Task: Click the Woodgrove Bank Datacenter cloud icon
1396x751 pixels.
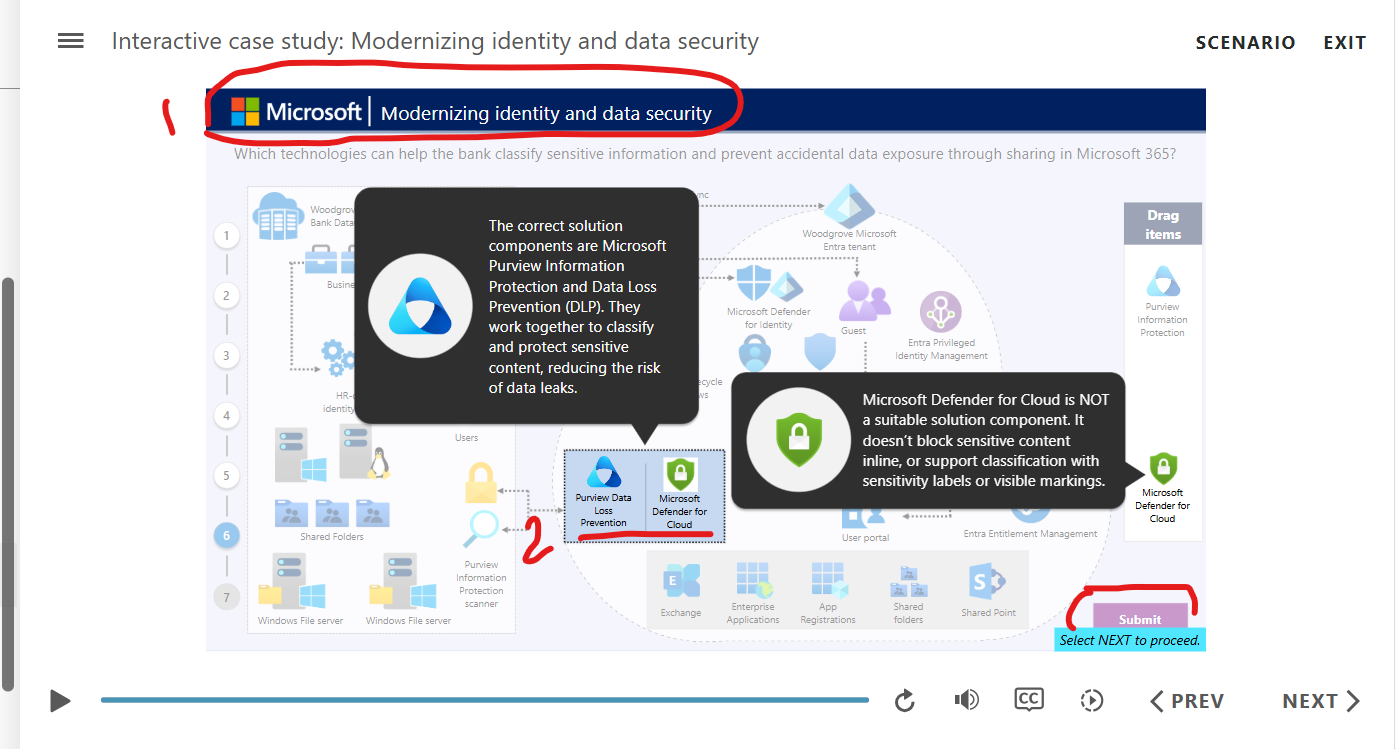Action: click(x=278, y=215)
